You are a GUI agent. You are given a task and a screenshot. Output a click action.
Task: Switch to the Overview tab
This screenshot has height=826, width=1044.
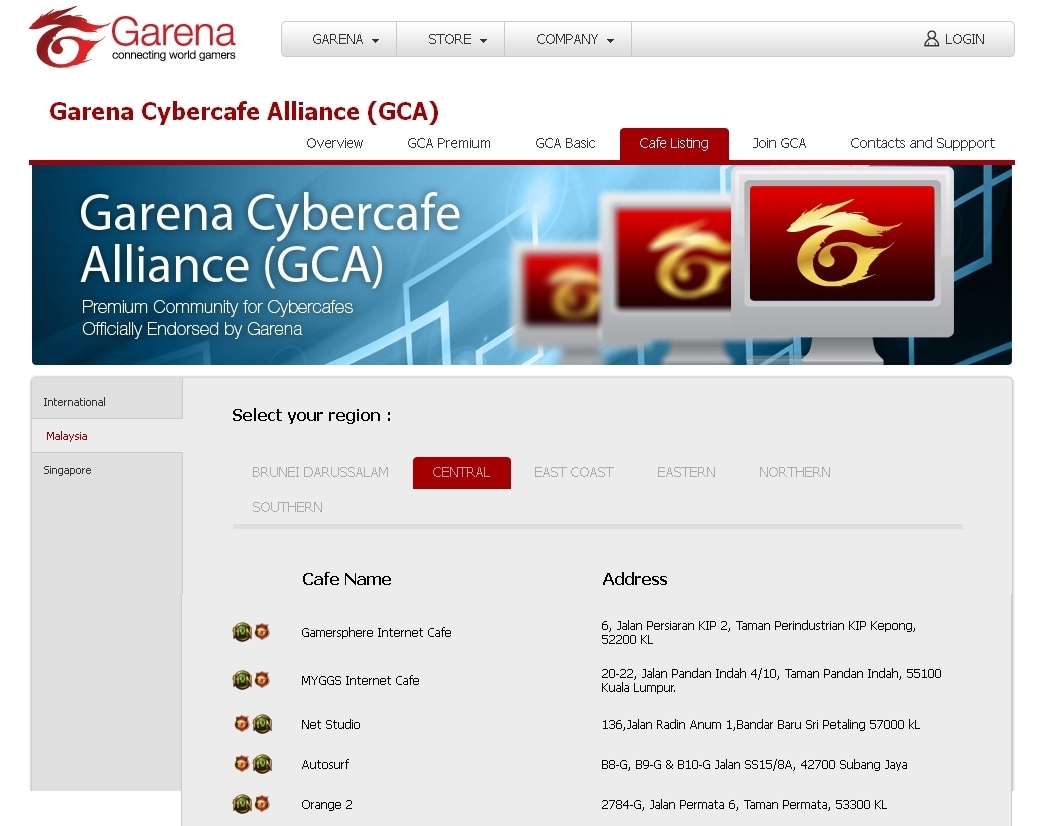(x=334, y=143)
